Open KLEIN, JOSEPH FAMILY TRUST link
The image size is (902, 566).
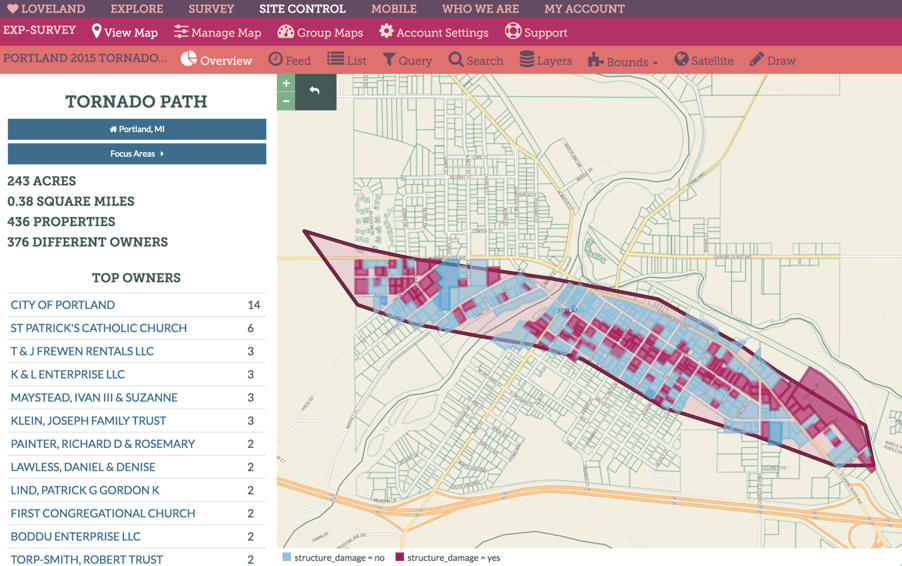[x=89, y=420]
